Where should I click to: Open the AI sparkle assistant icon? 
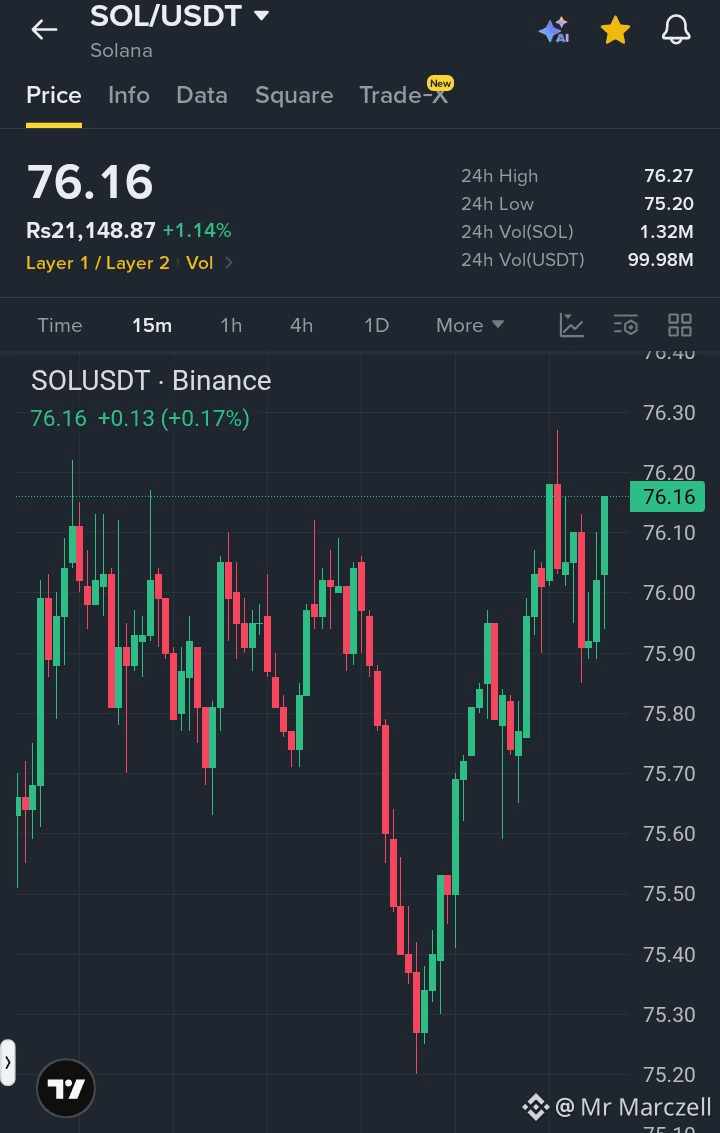coord(554,30)
